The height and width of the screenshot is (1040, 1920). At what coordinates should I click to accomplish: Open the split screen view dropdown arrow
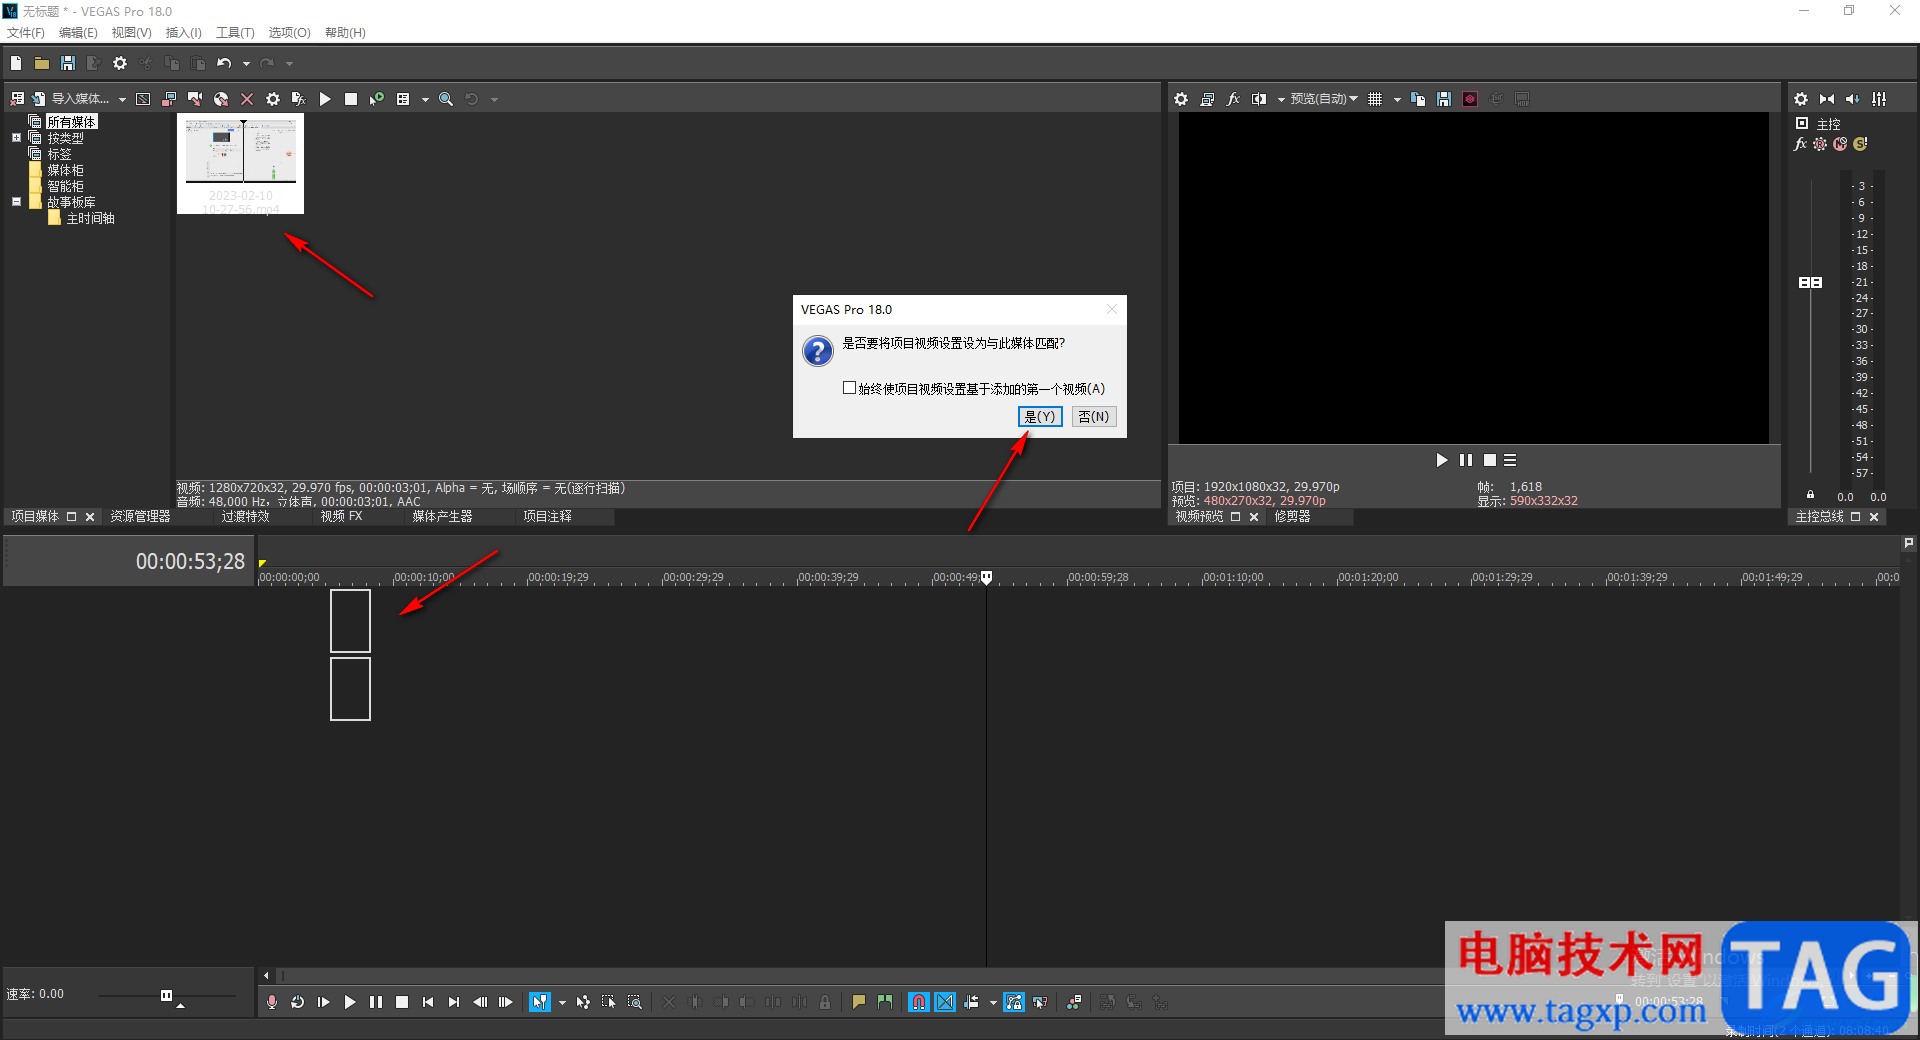(1281, 100)
